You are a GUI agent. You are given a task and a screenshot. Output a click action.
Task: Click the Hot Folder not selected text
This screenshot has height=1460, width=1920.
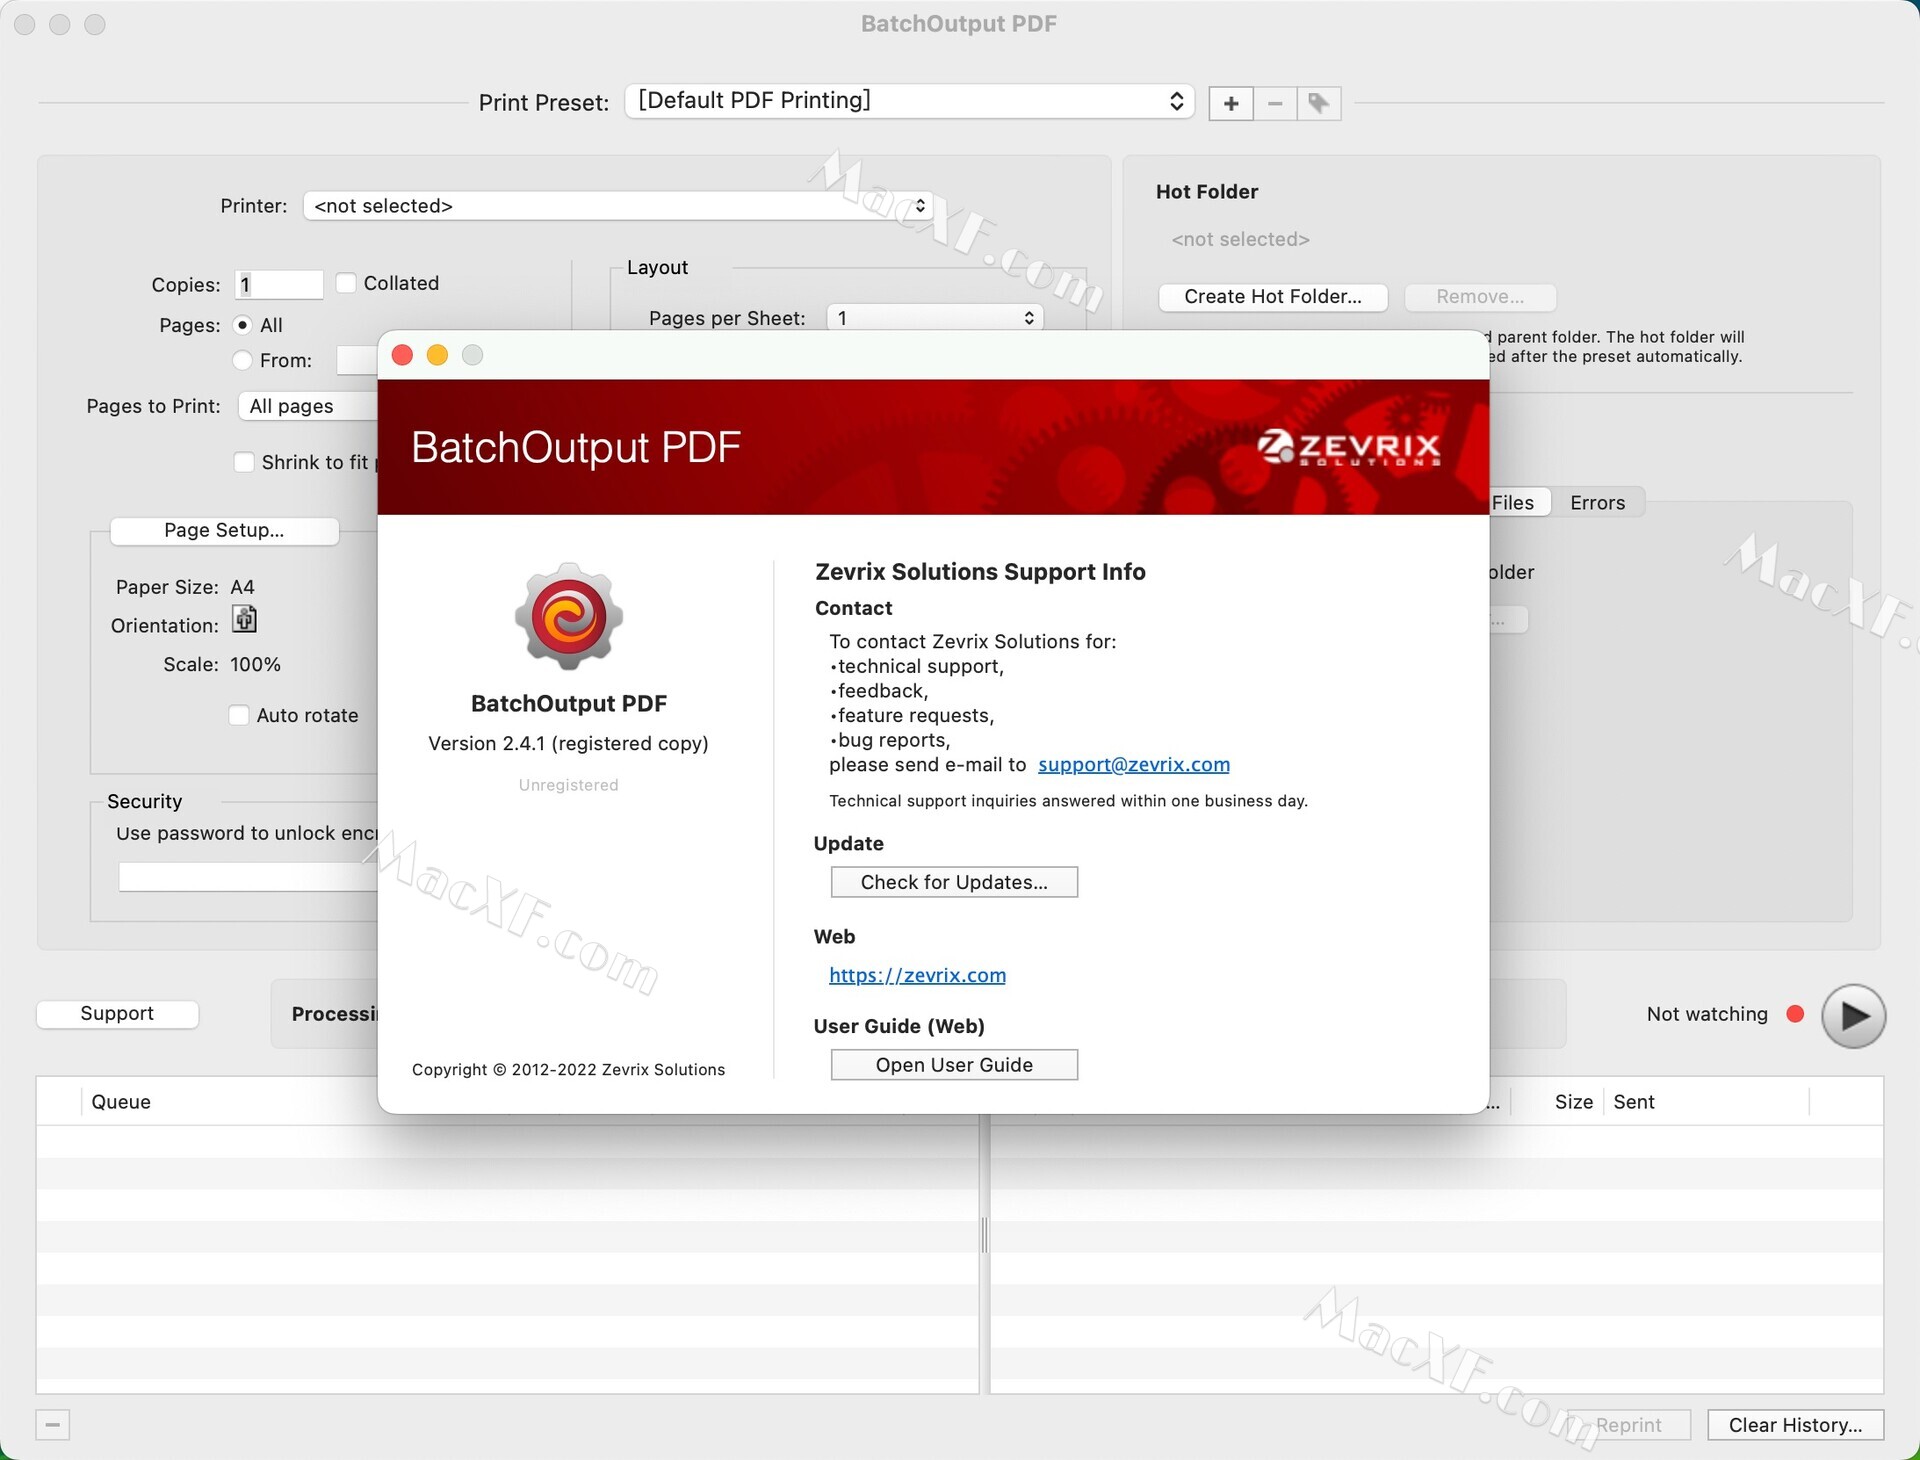click(1240, 240)
